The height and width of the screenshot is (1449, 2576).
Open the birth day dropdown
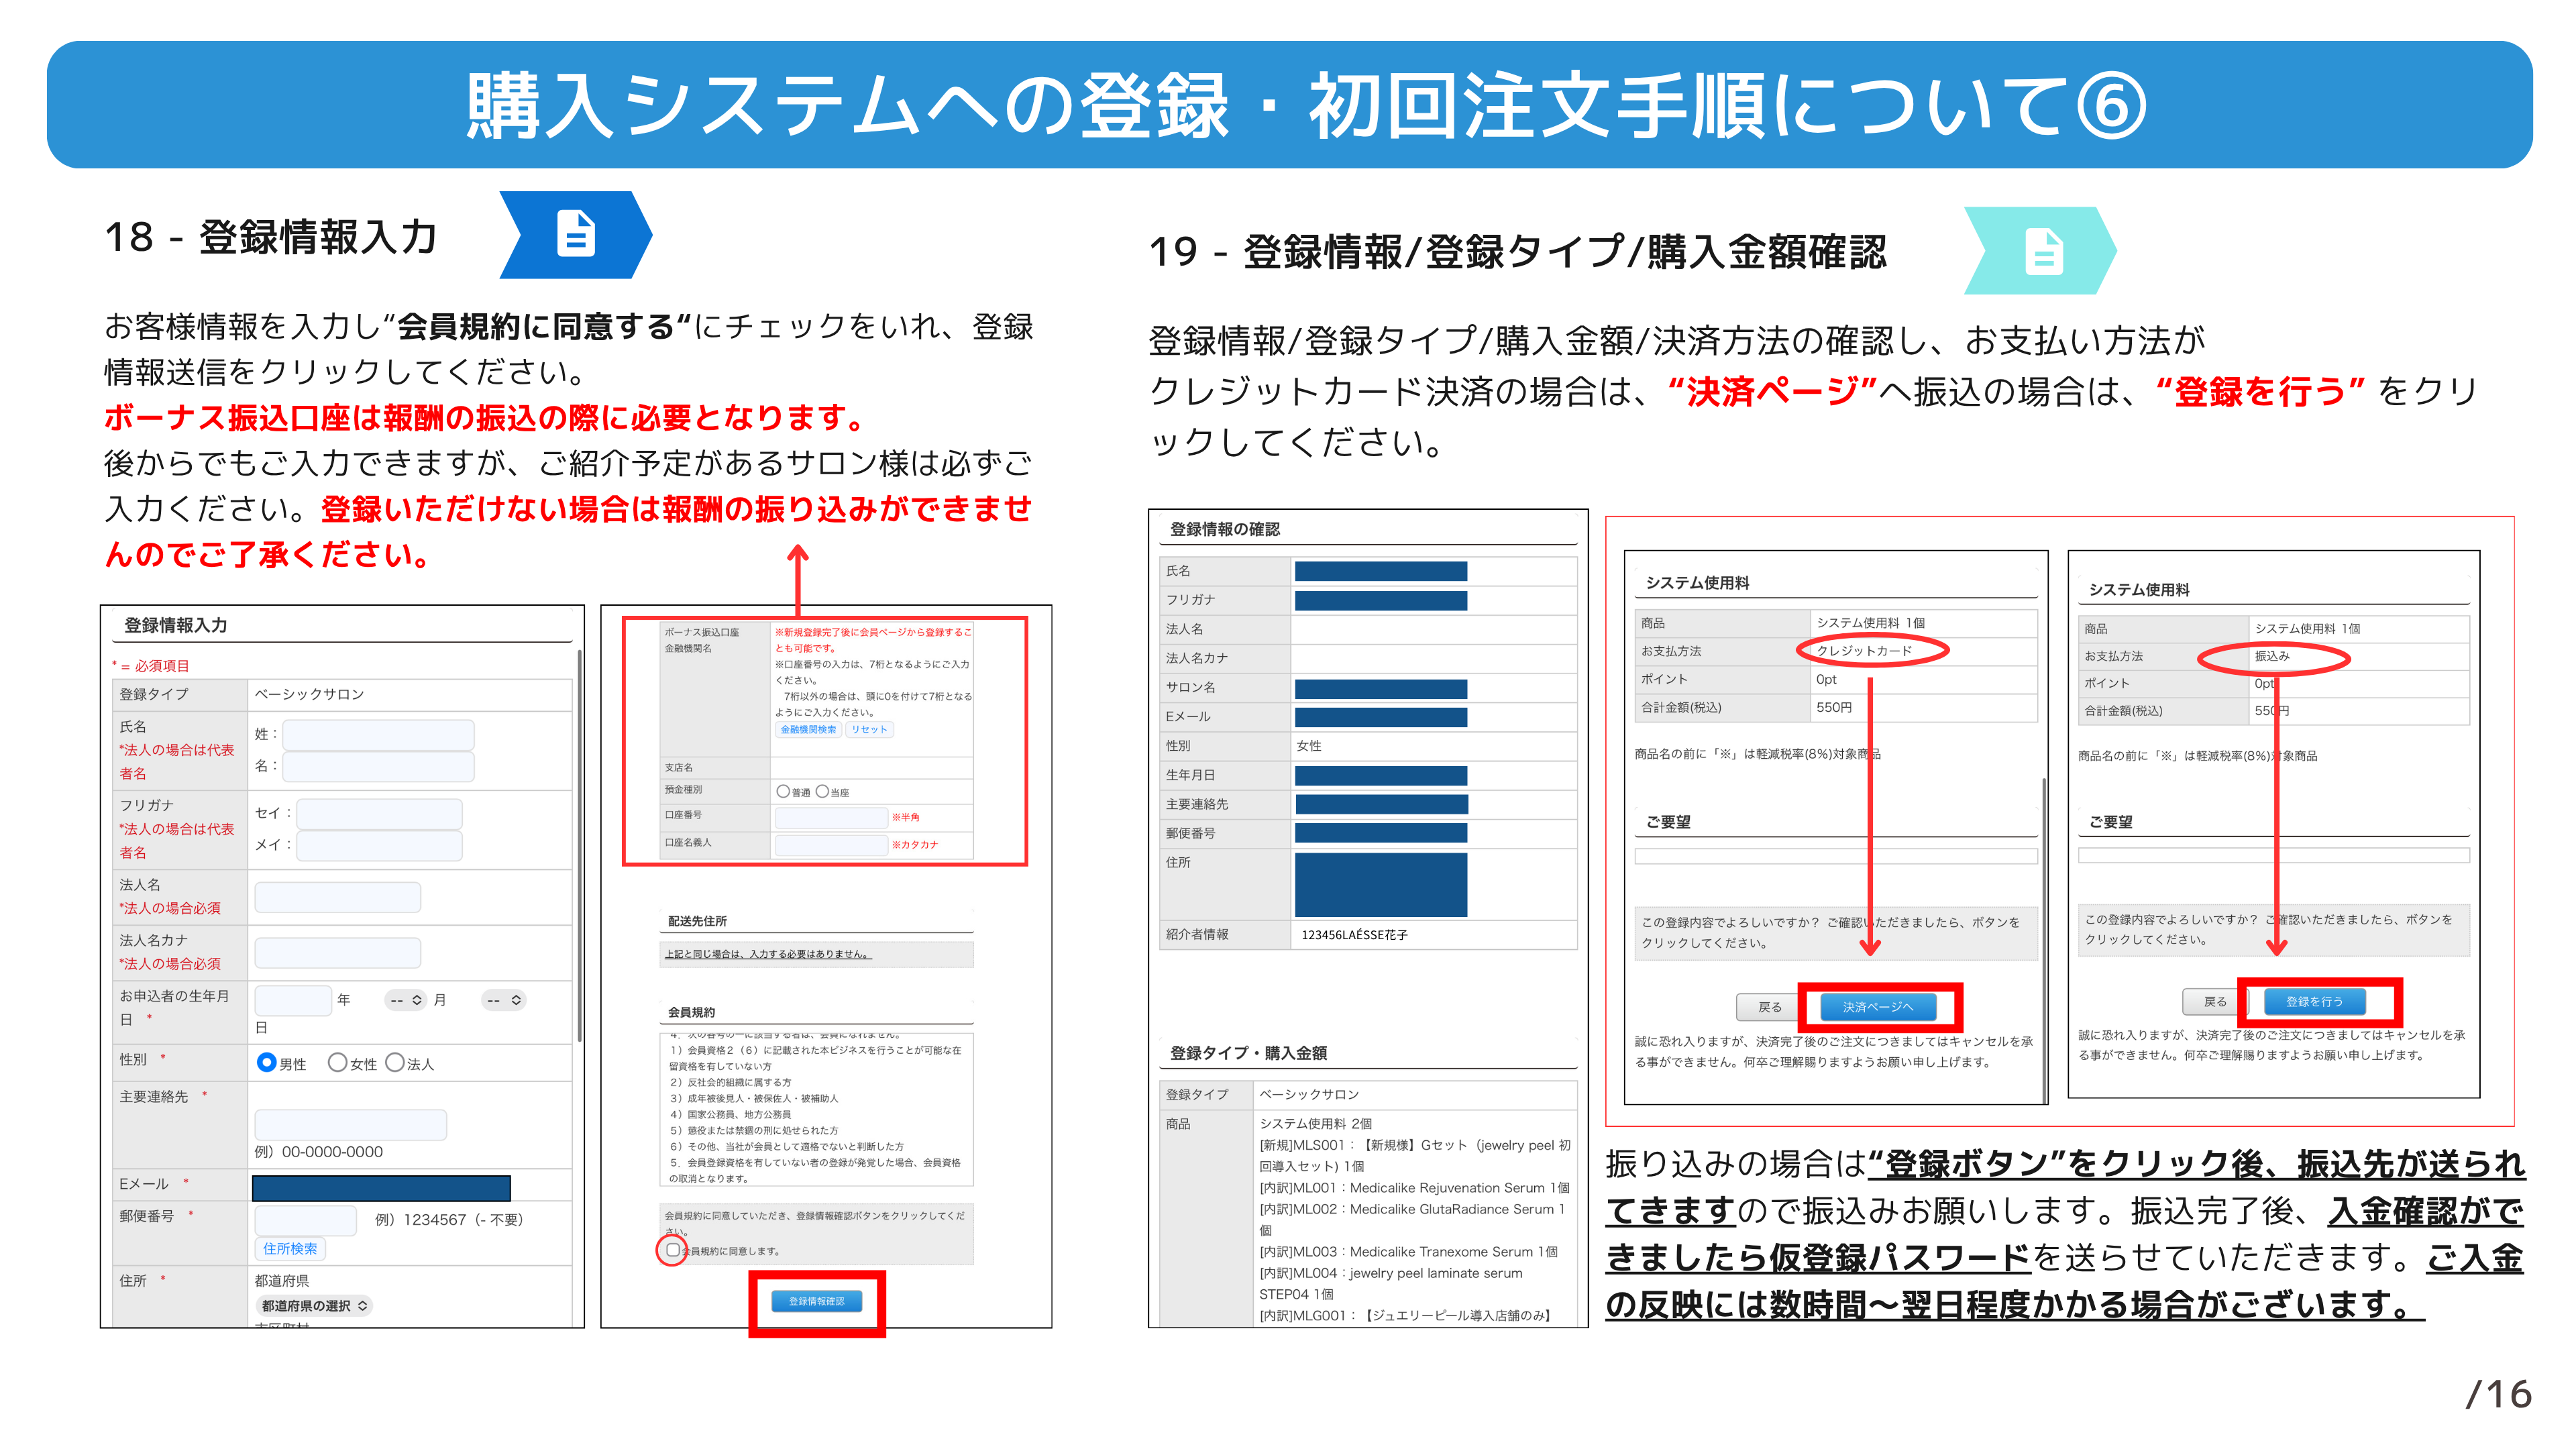[503, 999]
